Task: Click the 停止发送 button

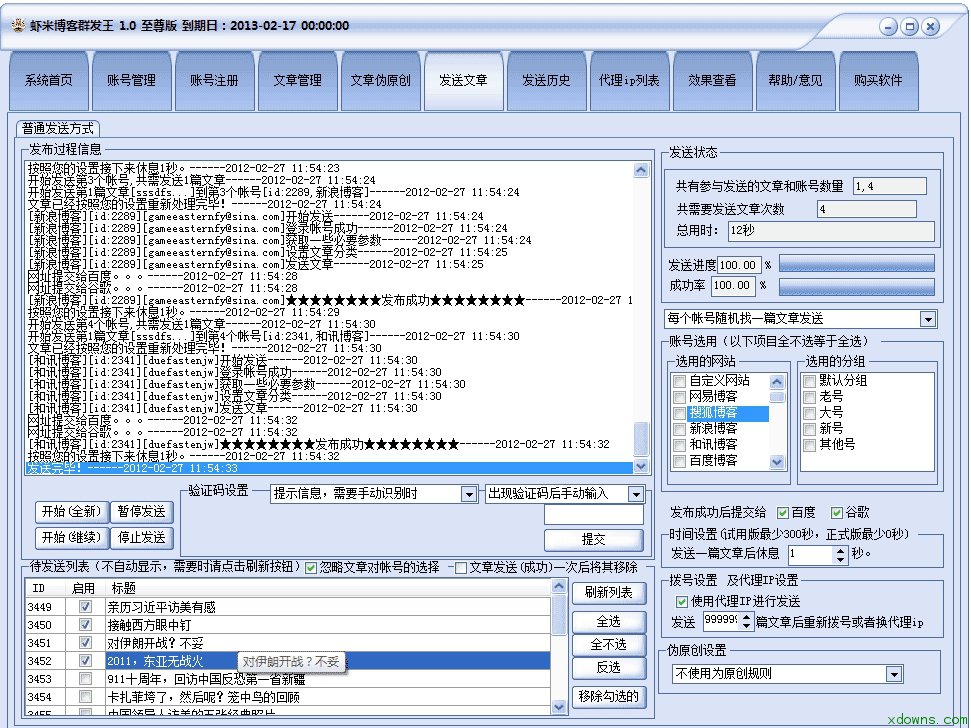Action: (x=142, y=537)
